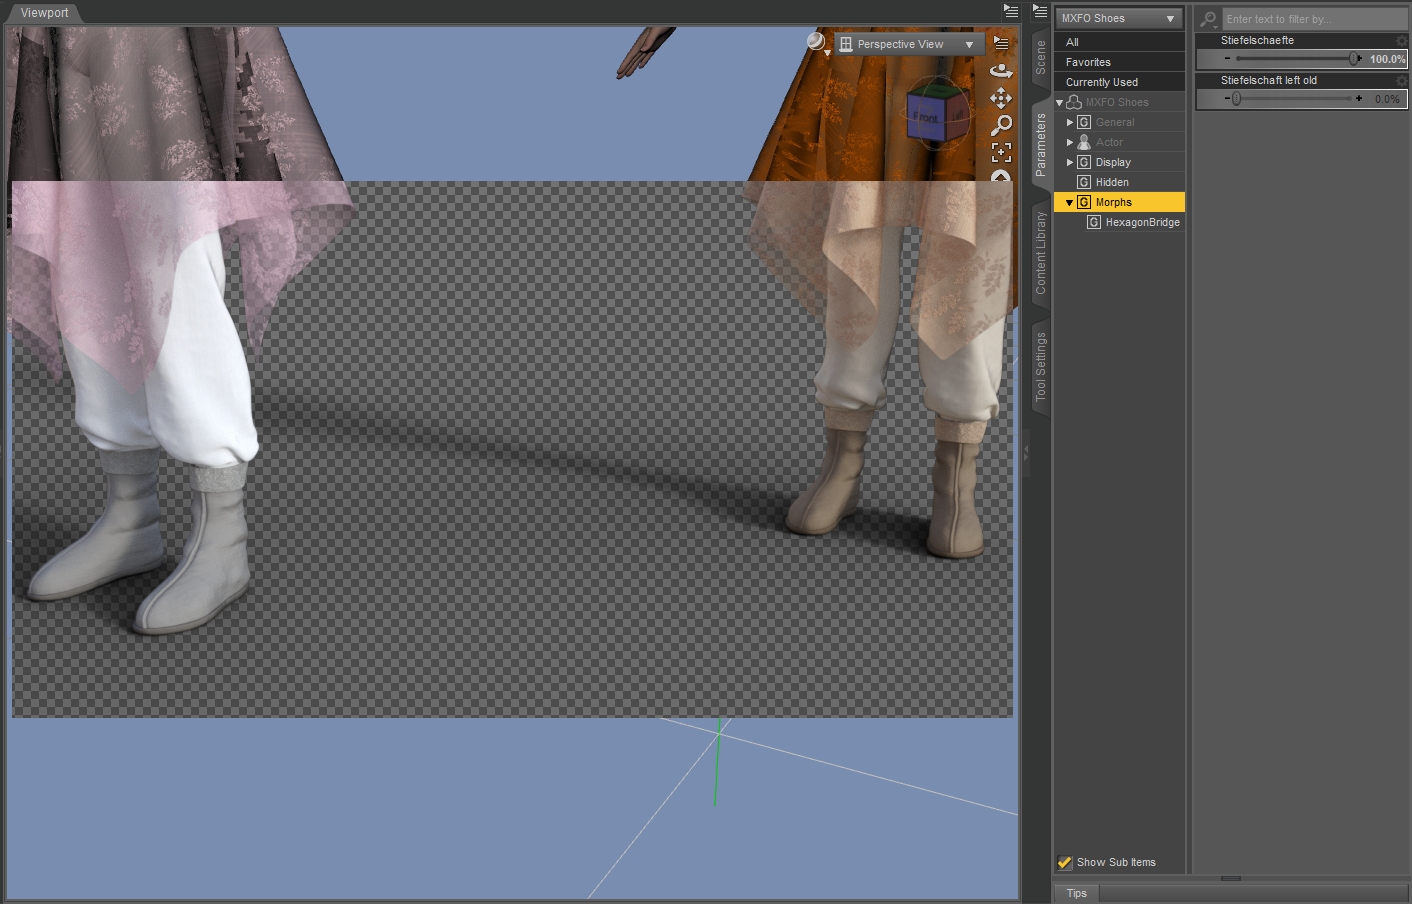Viewport: 1412px width, 904px height.
Task: Expand the Display group arrow
Action: click(1069, 162)
